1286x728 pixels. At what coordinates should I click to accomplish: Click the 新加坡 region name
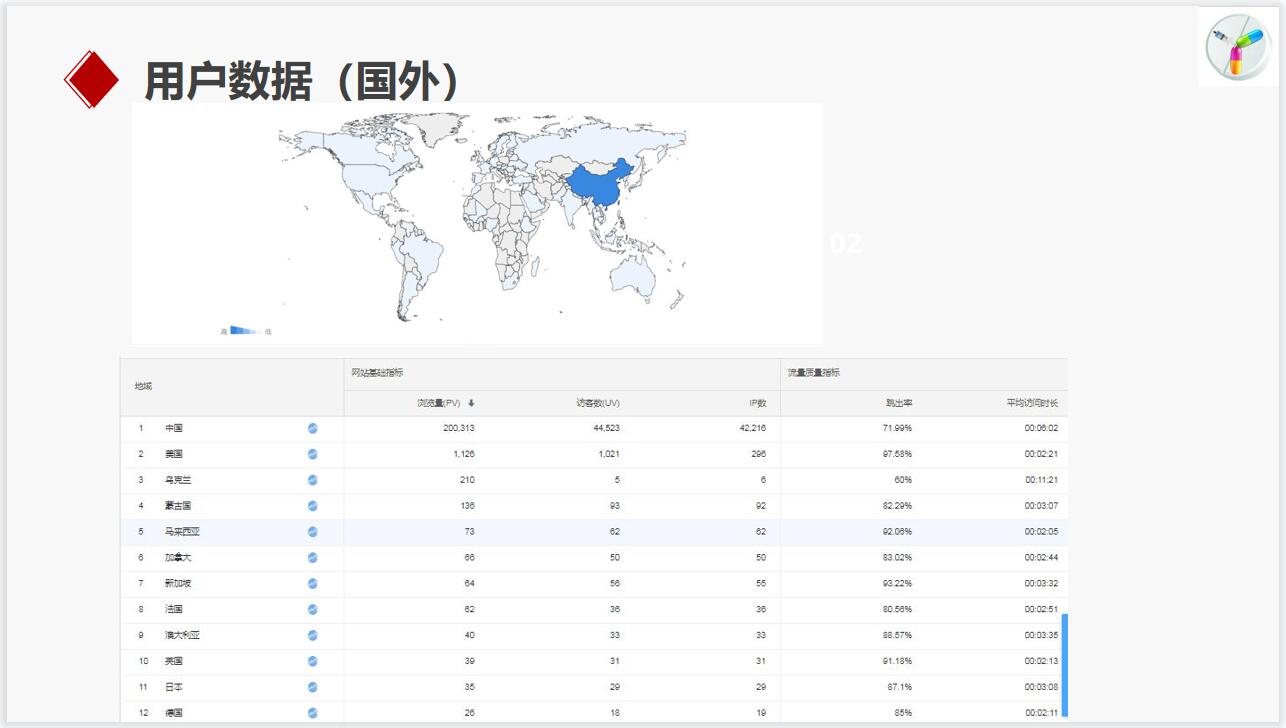pos(175,583)
